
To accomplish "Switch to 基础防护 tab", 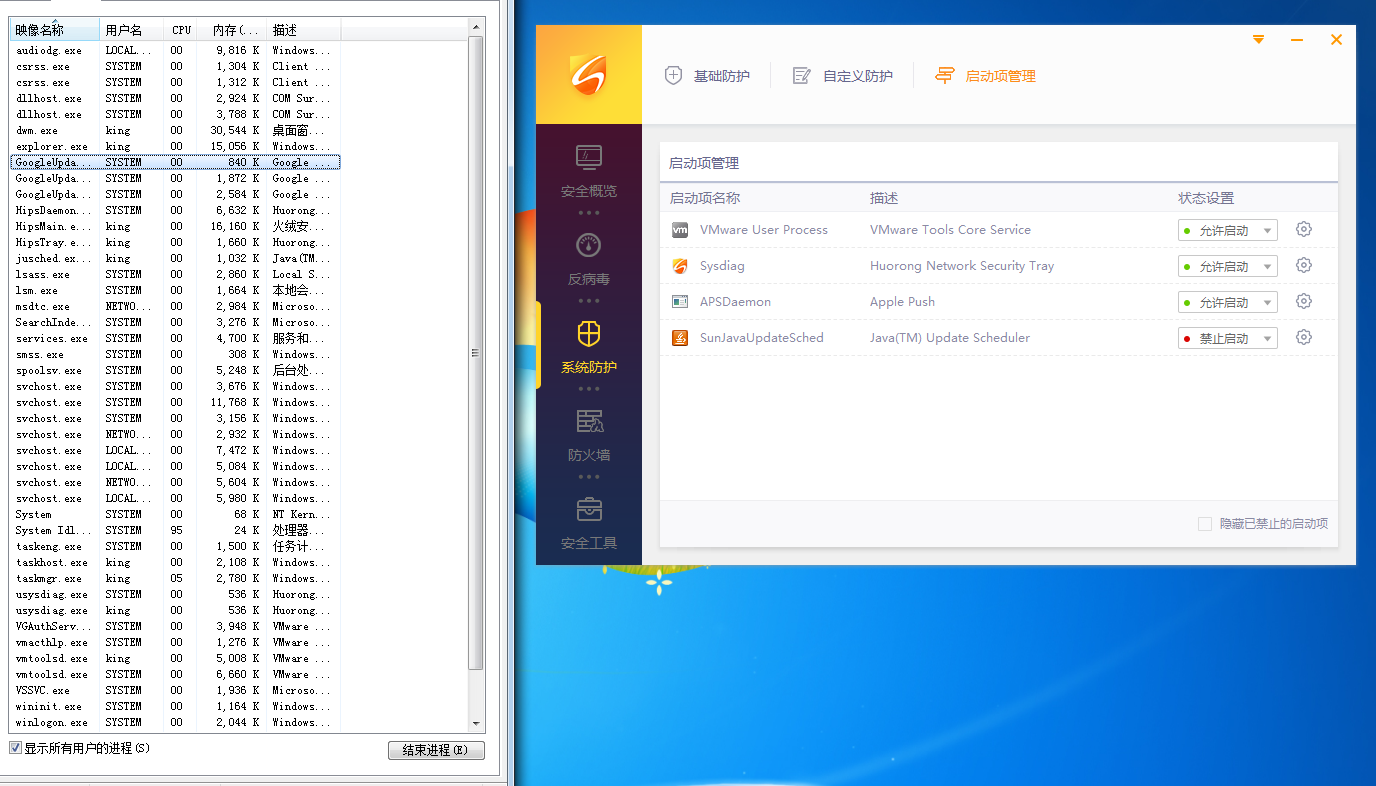I will [707, 76].
